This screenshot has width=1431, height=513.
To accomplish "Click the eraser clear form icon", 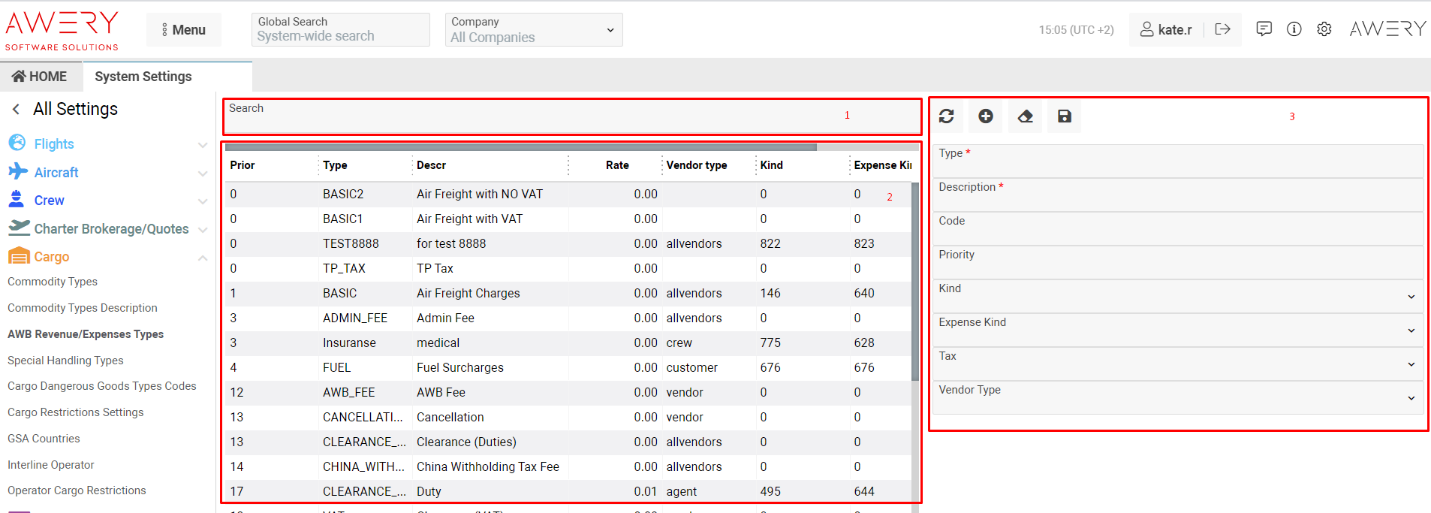I will coord(1025,117).
